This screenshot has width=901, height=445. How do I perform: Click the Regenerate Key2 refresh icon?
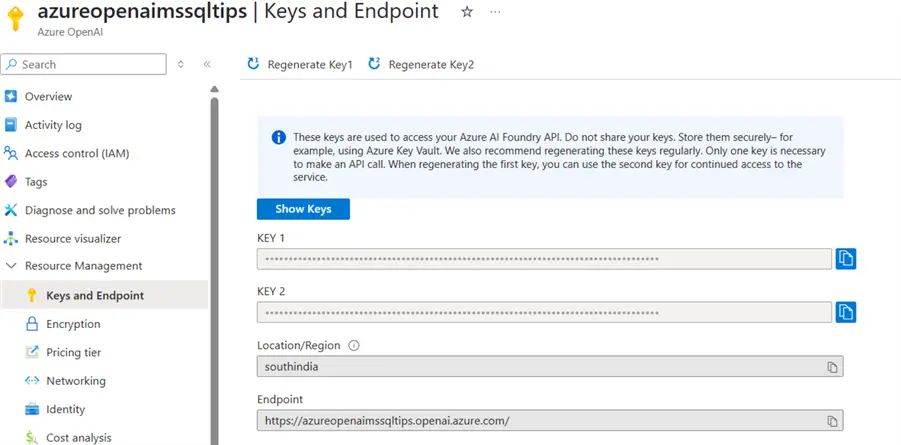(374, 64)
